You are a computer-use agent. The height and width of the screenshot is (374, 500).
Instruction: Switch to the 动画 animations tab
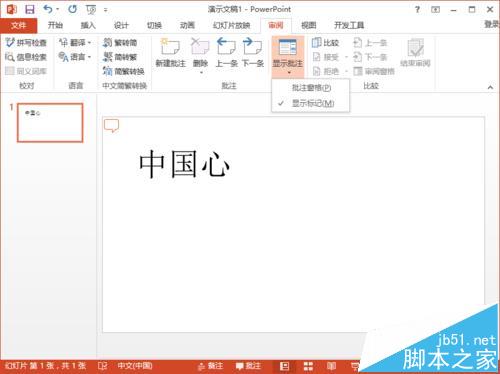coord(187,25)
